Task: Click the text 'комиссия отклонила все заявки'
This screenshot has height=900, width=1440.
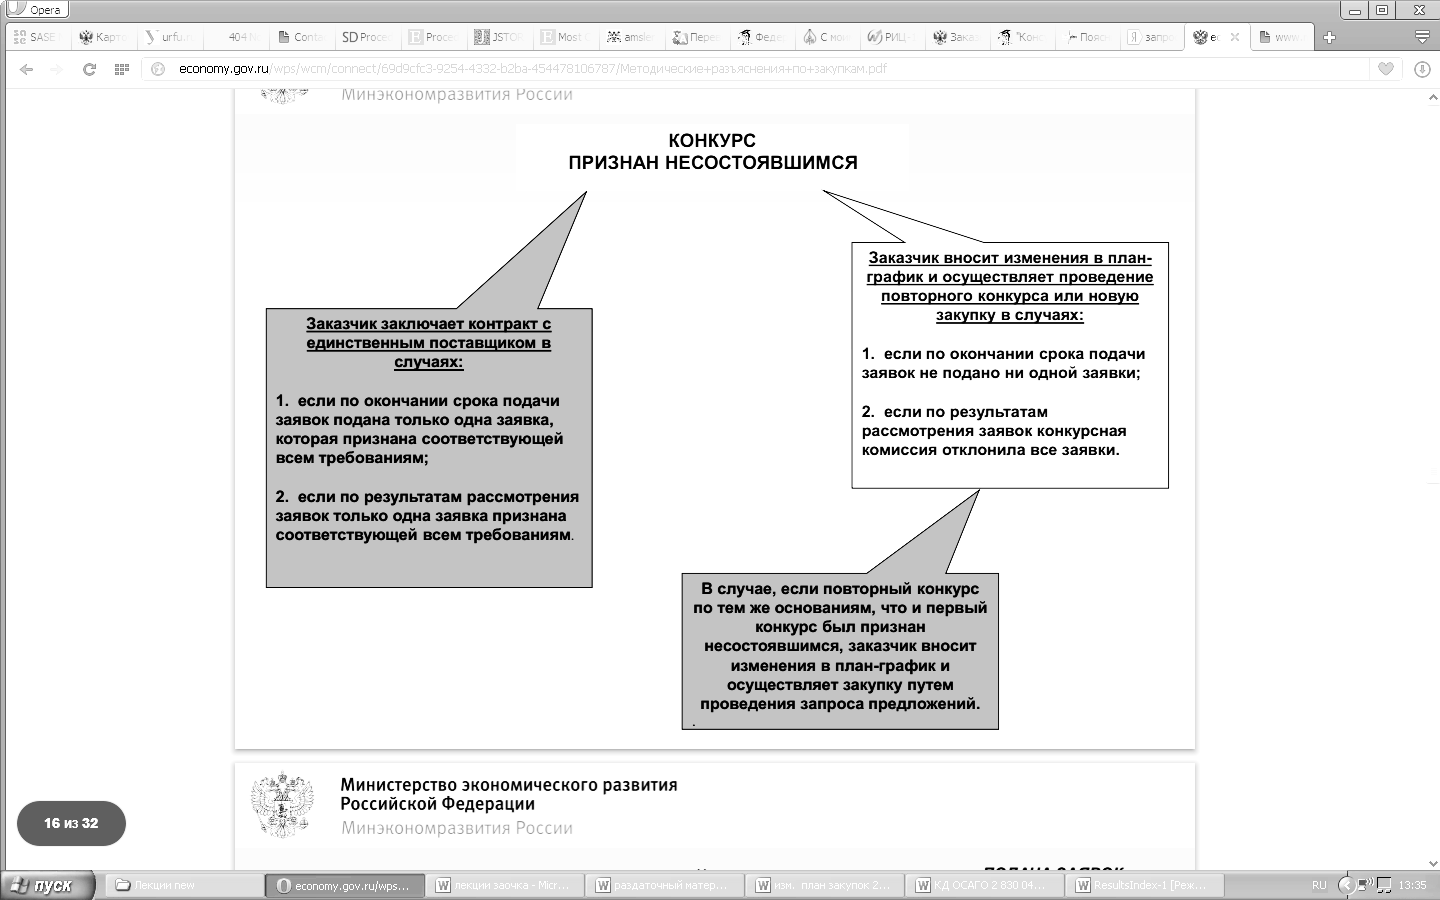Action: (x=991, y=450)
